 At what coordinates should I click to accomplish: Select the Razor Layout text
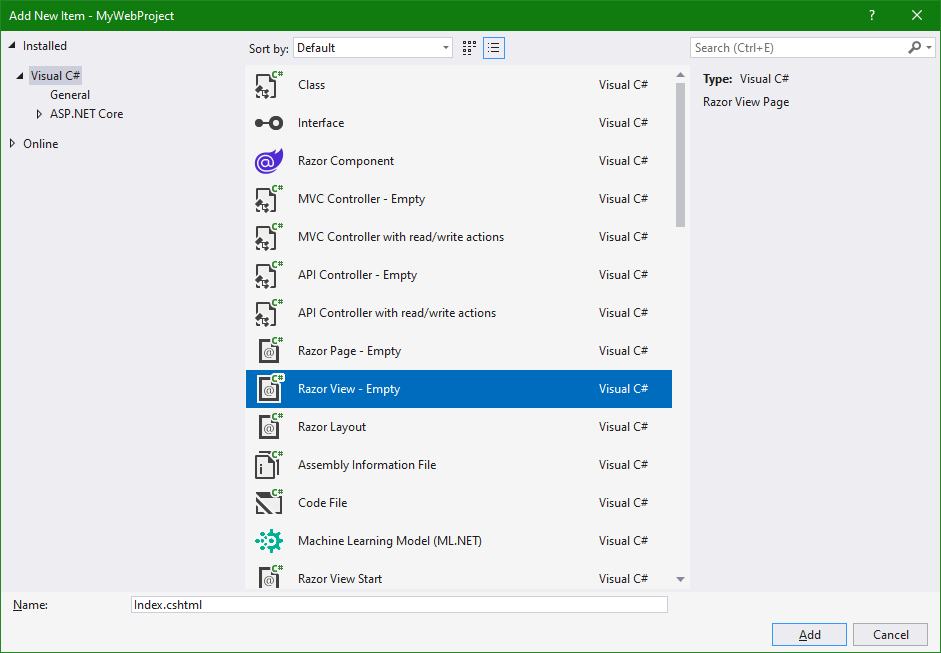(332, 427)
